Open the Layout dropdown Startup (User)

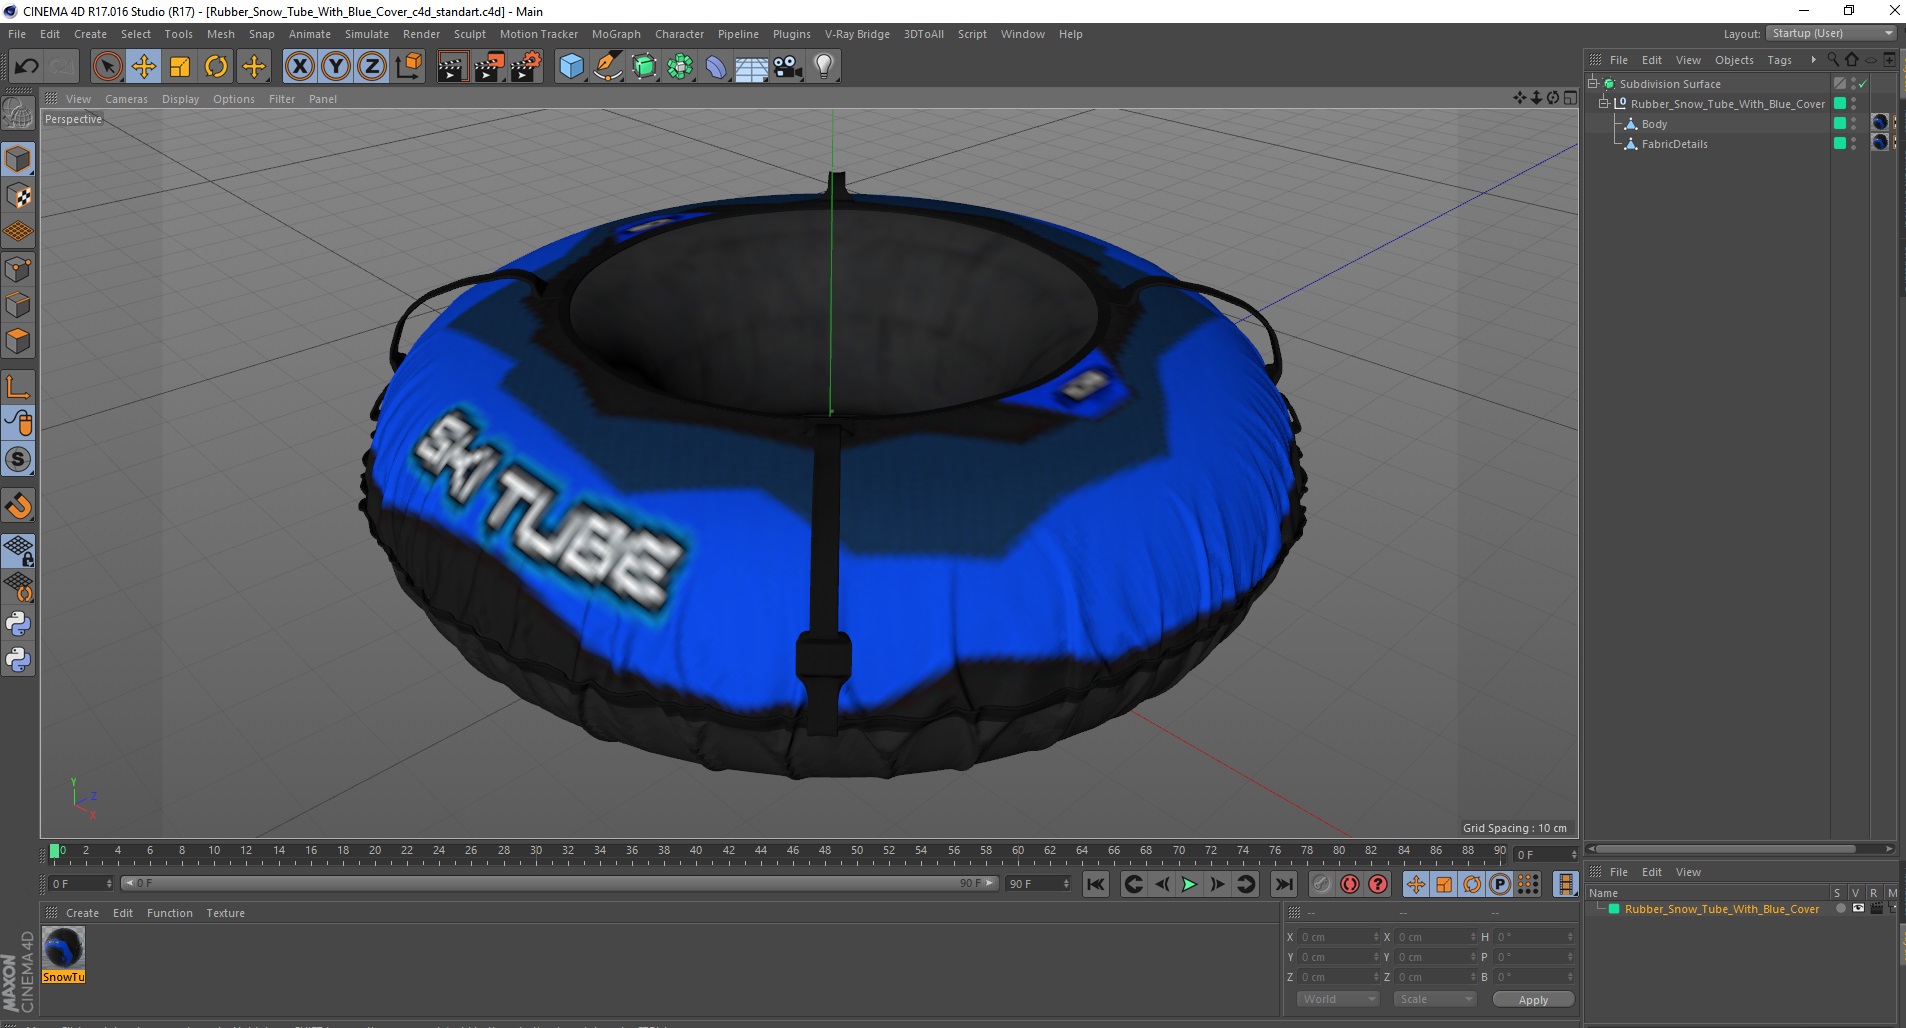1831,33
